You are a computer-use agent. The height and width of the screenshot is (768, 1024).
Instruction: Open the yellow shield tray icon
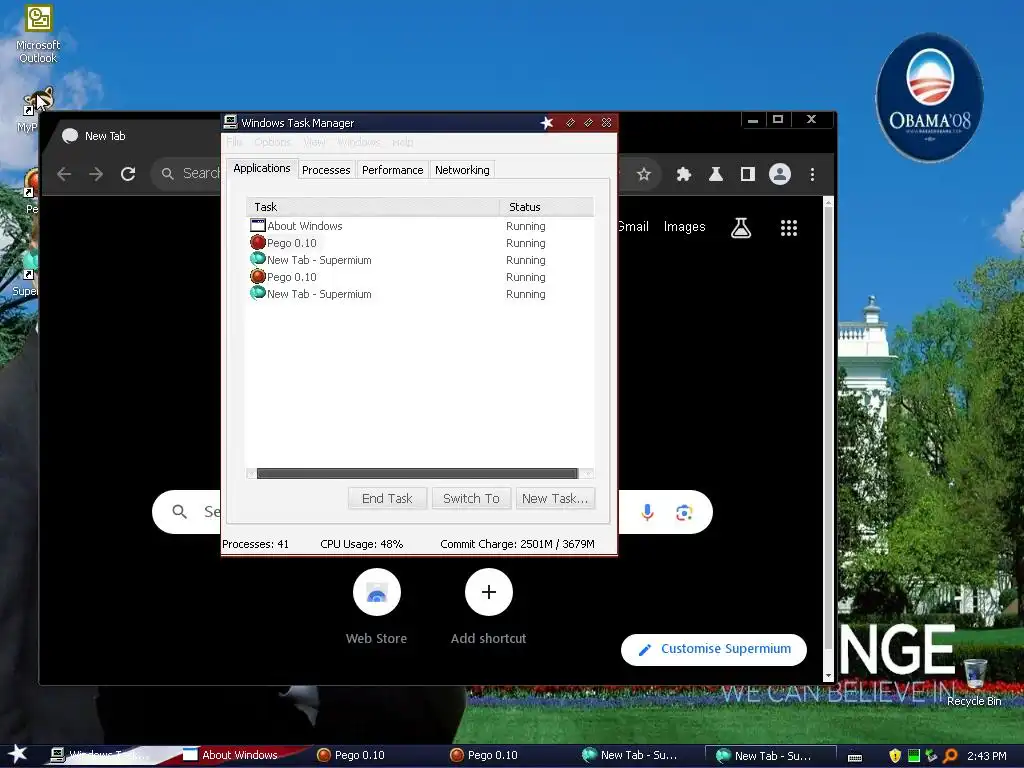click(895, 756)
